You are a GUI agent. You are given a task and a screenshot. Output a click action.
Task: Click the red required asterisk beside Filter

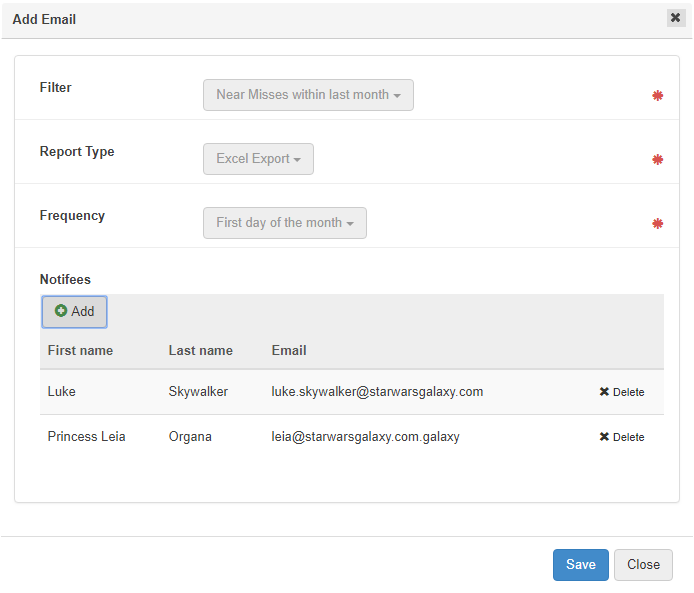point(657,96)
